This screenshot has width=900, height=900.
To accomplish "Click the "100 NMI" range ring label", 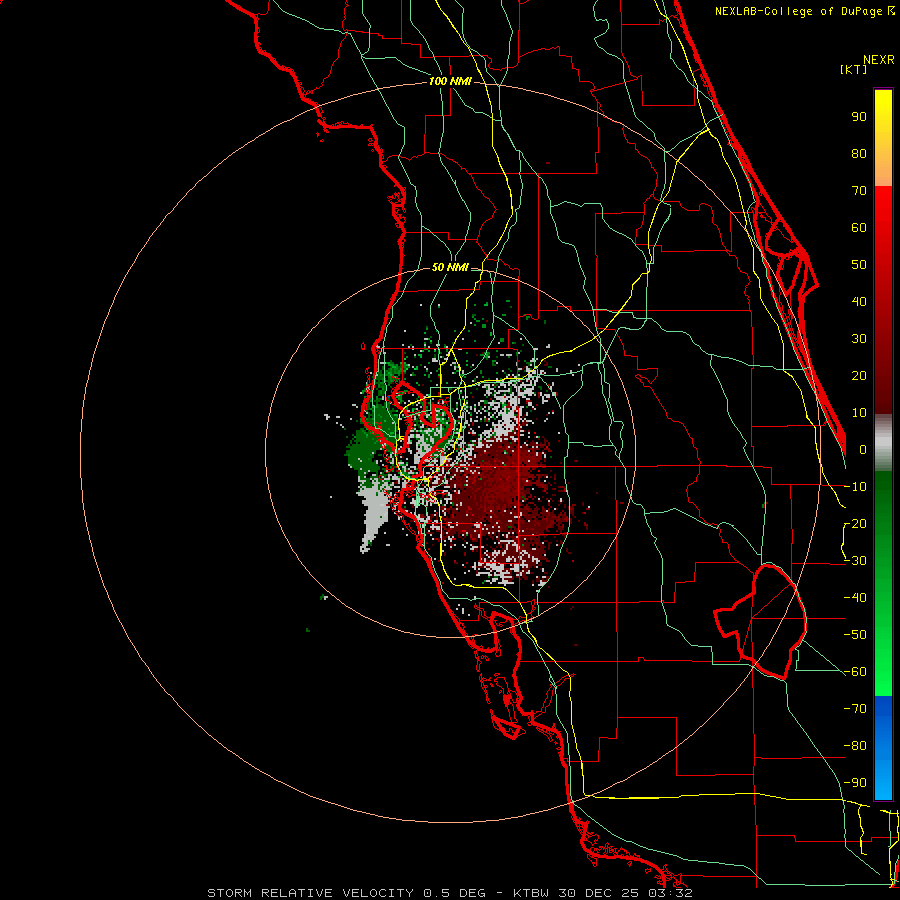I will pos(450,82).
